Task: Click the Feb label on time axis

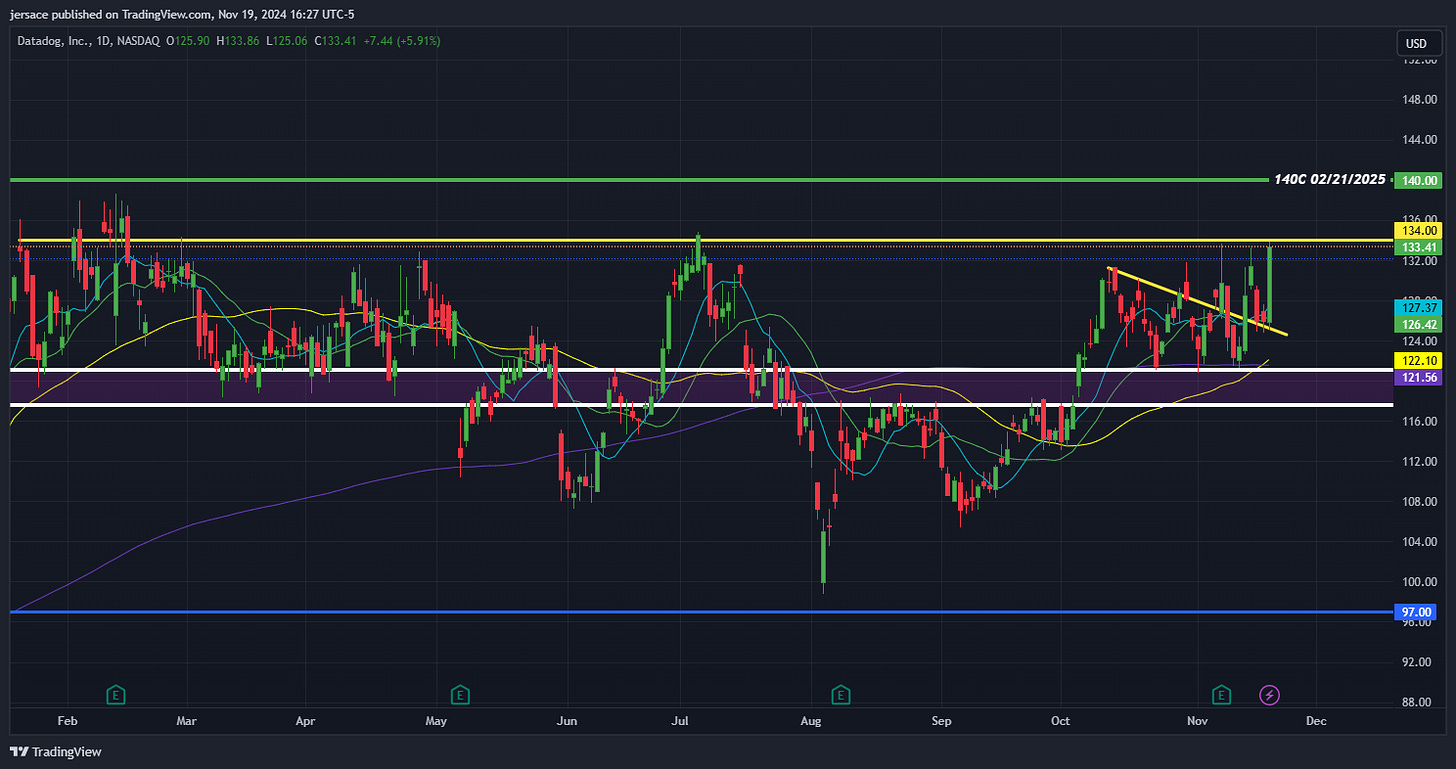Action: point(67,720)
